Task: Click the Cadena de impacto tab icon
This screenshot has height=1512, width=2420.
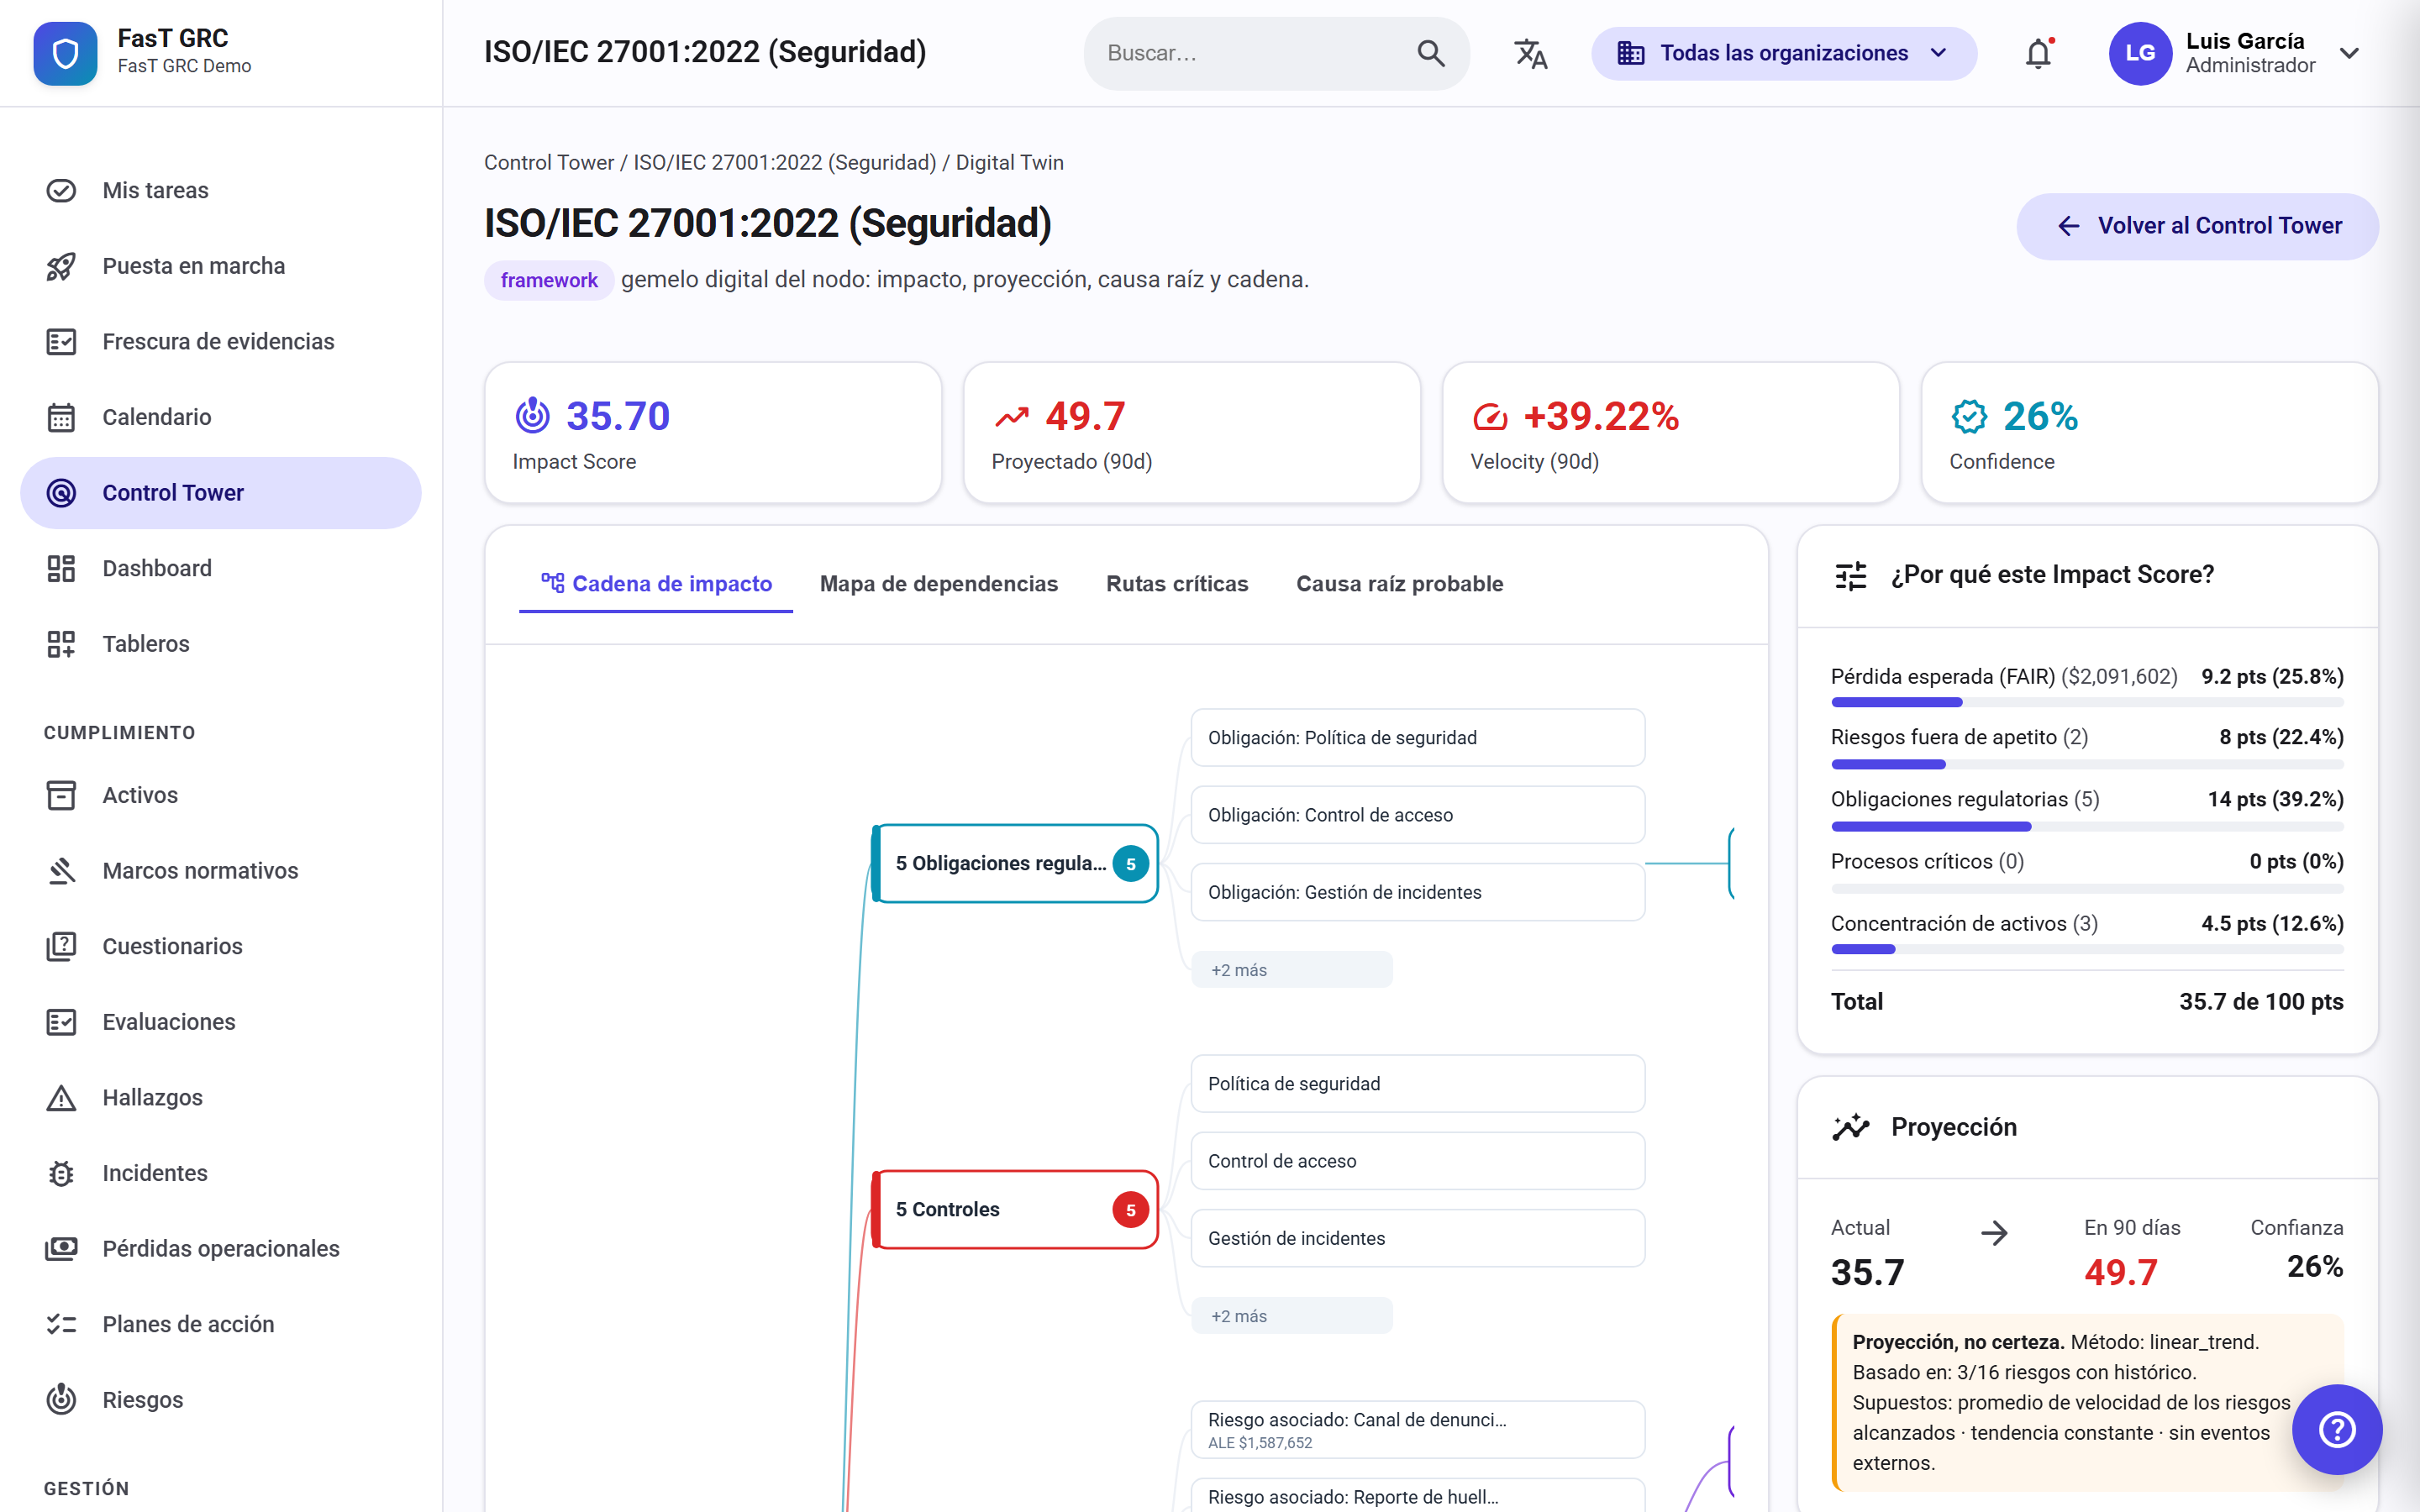Action: click(552, 582)
